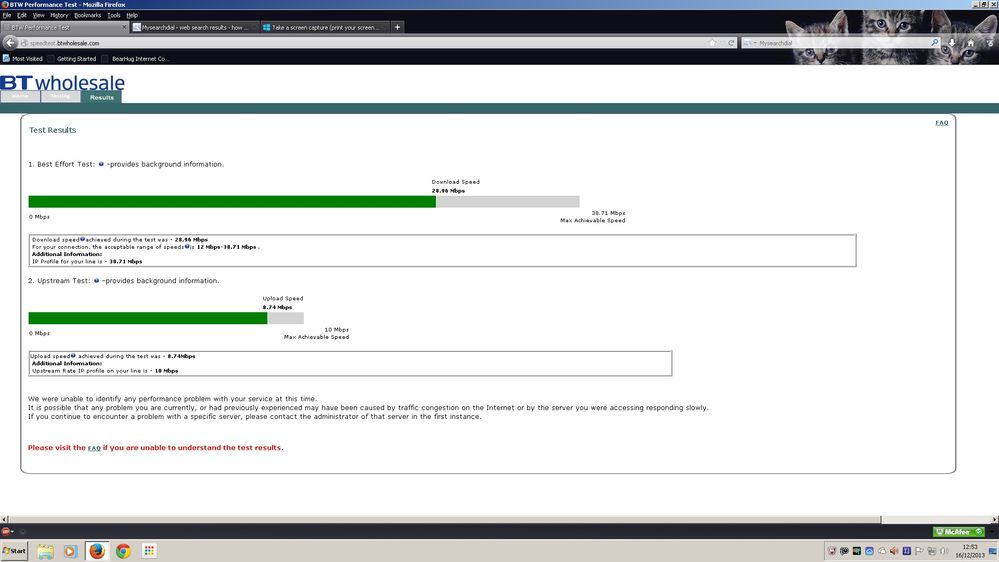Click the horizontal scrollbar at page bottom
The image size is (999, 562).
tap(444, 519)
